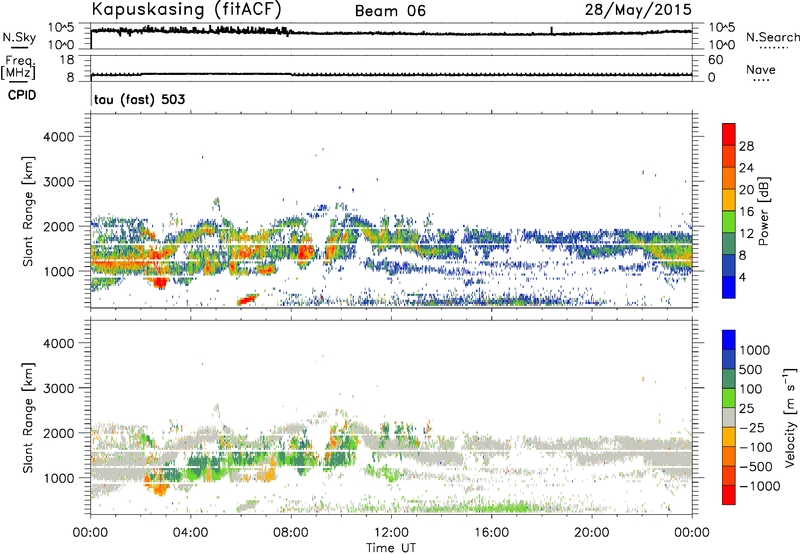800x554 pixels.
Task: Click the date 28/May/2015
Action: click(638, 9)
